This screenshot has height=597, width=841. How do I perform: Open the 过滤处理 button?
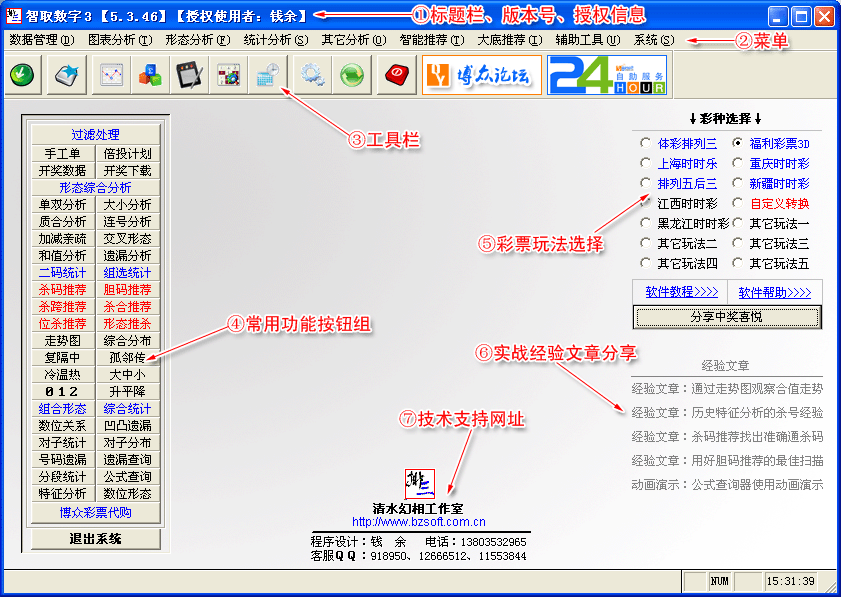pyautogui.click(x=95, y=134)
